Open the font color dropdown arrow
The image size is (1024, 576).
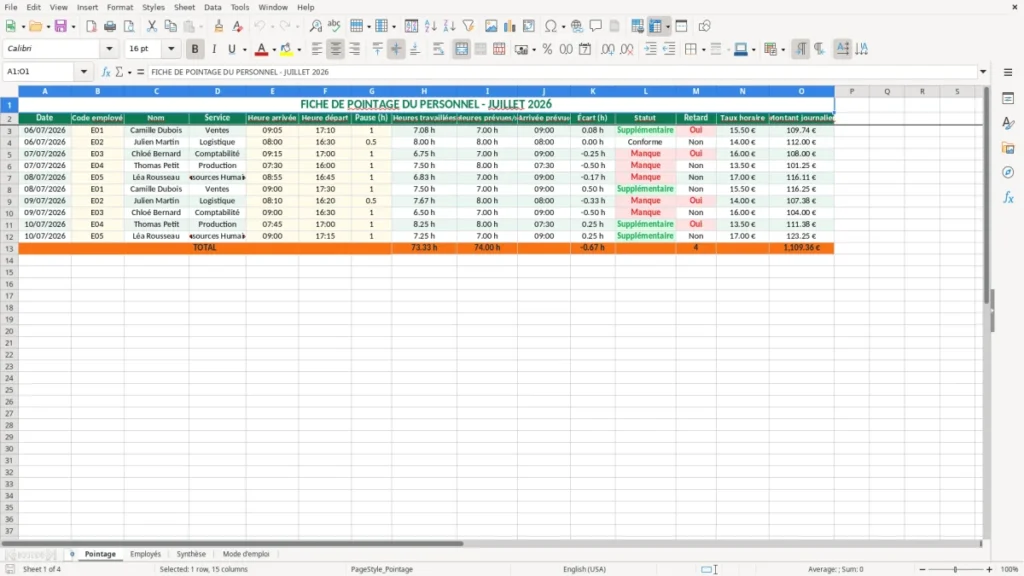coord(274,49)
